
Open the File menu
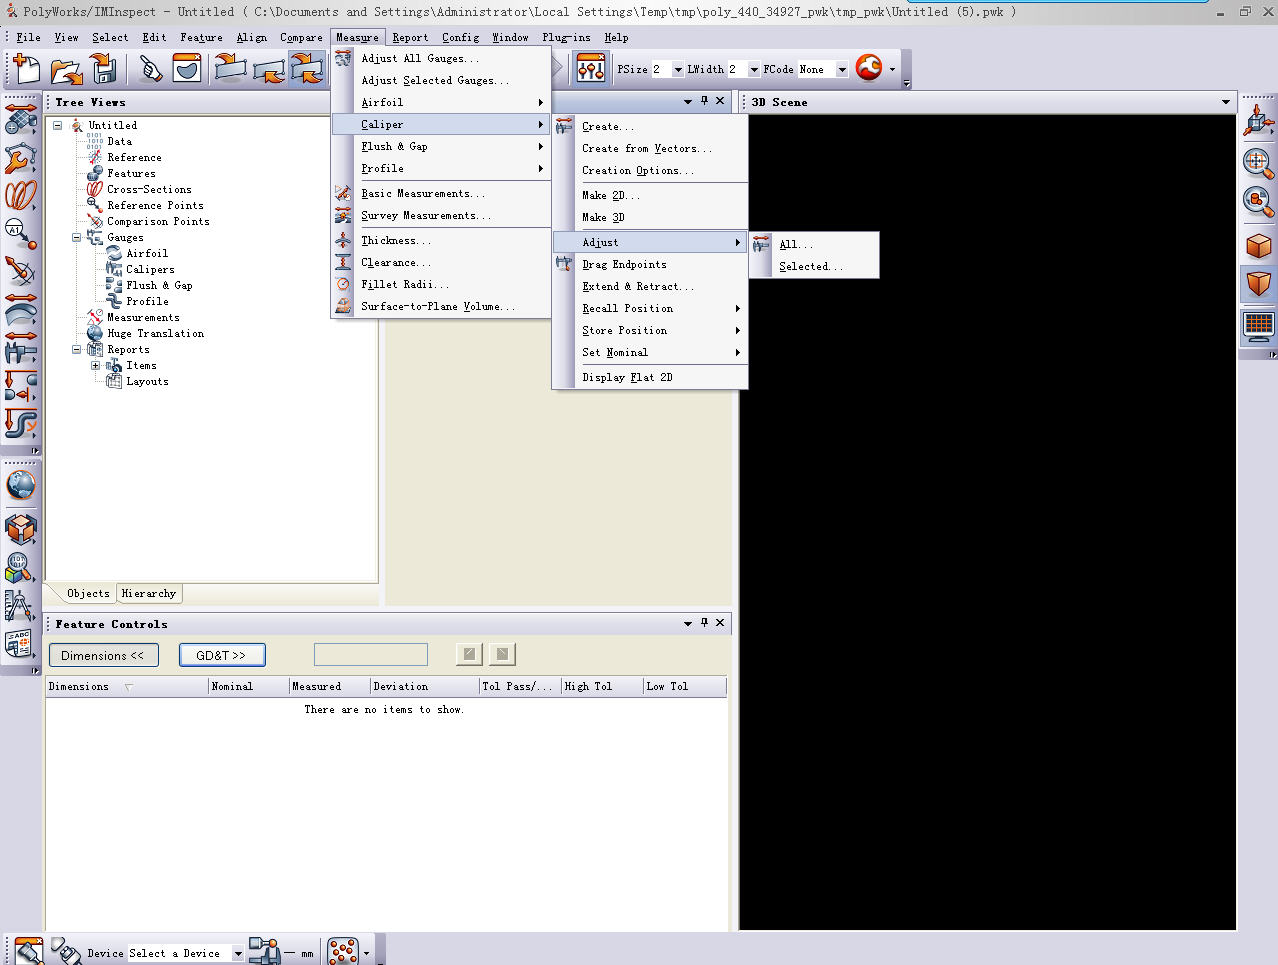[28, 38]
